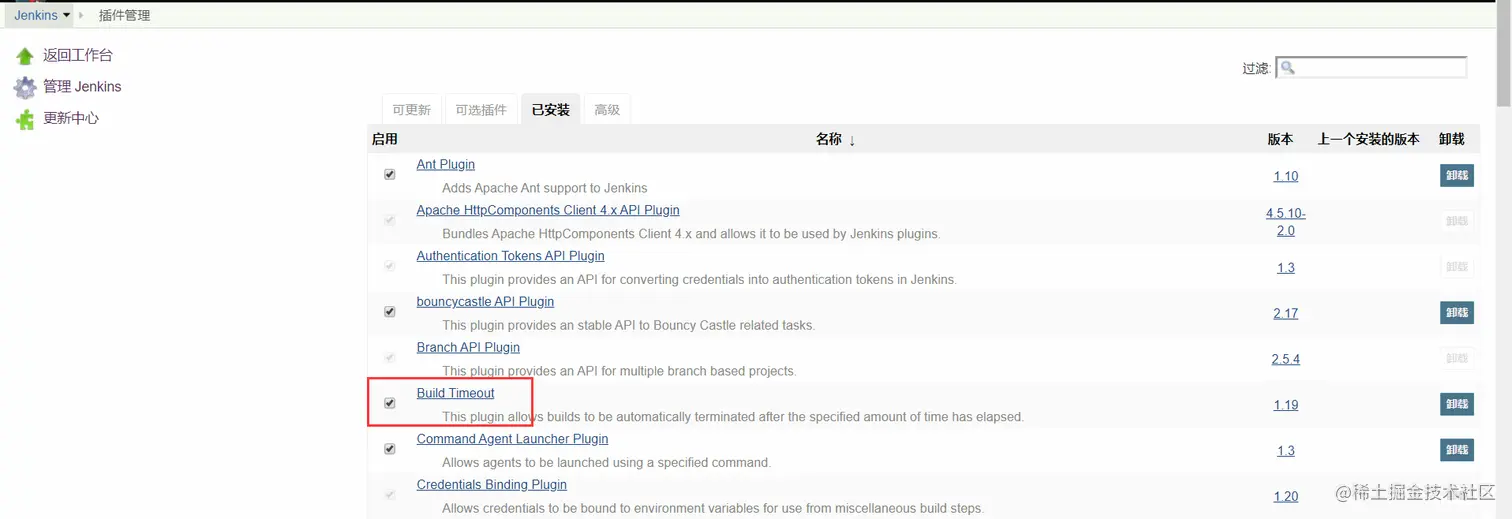Select the 已安装 tab

[x=550, y=110]
